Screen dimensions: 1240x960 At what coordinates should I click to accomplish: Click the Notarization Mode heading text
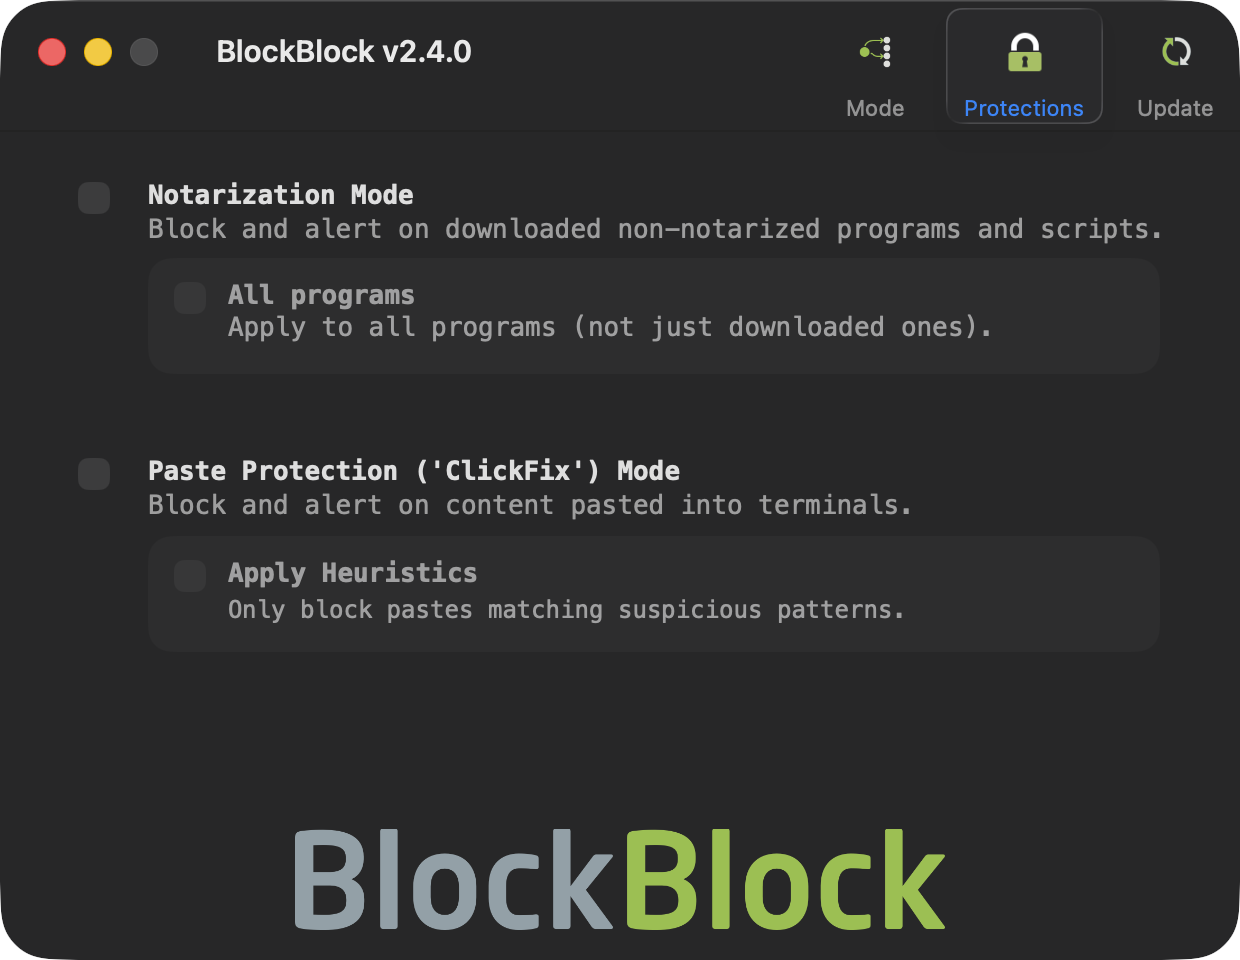pyautogui.click(x=280, y=195)
